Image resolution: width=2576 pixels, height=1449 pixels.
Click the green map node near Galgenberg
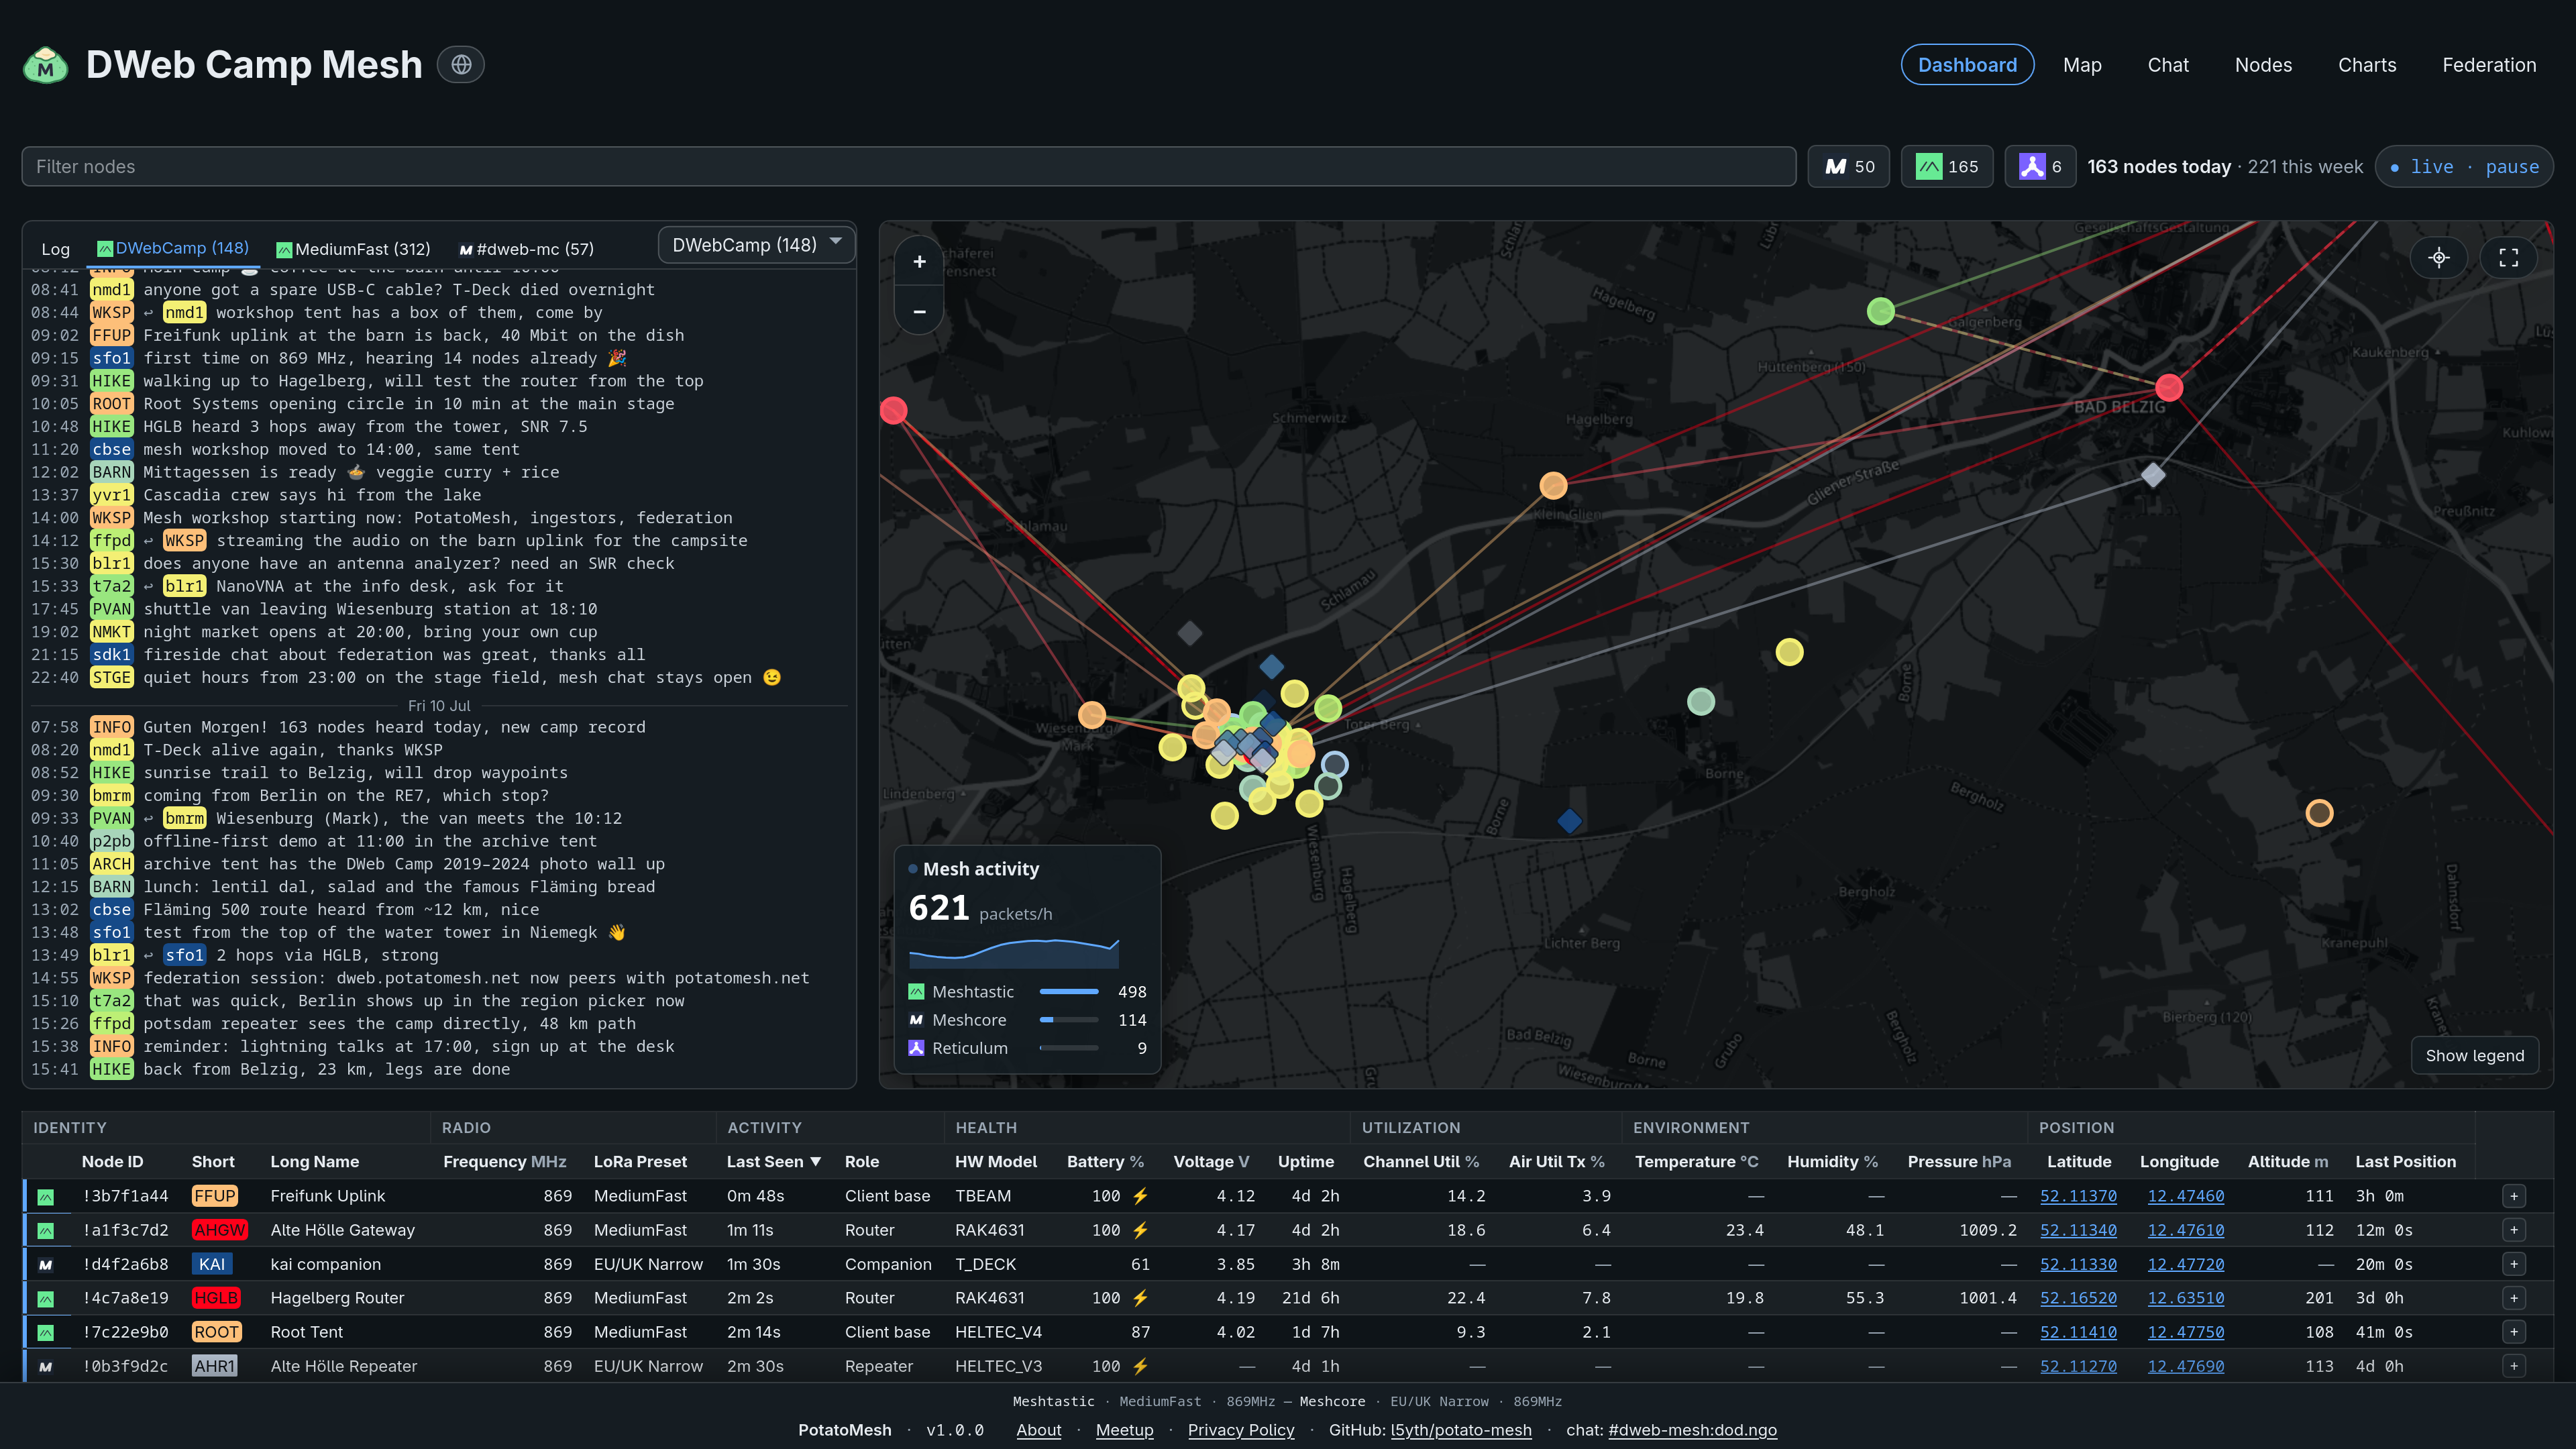[1880, 311]
